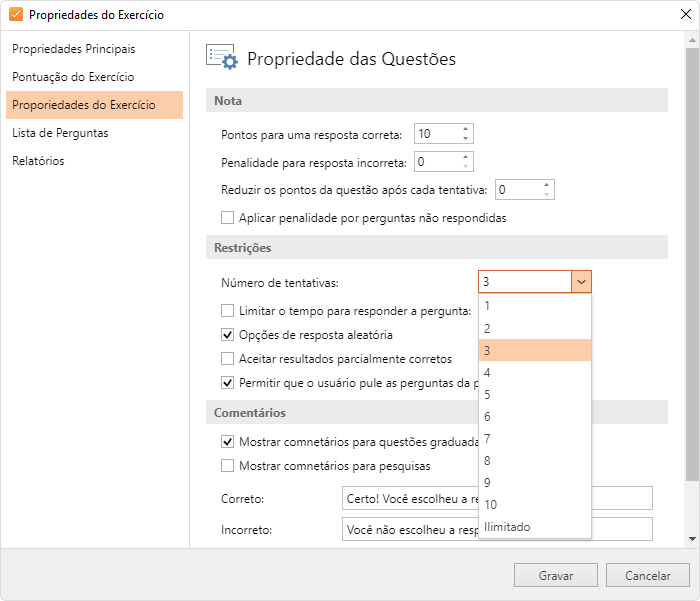Choose 7 attempts from the list
Screen dimensions: 700x601
tap(535, 438)
